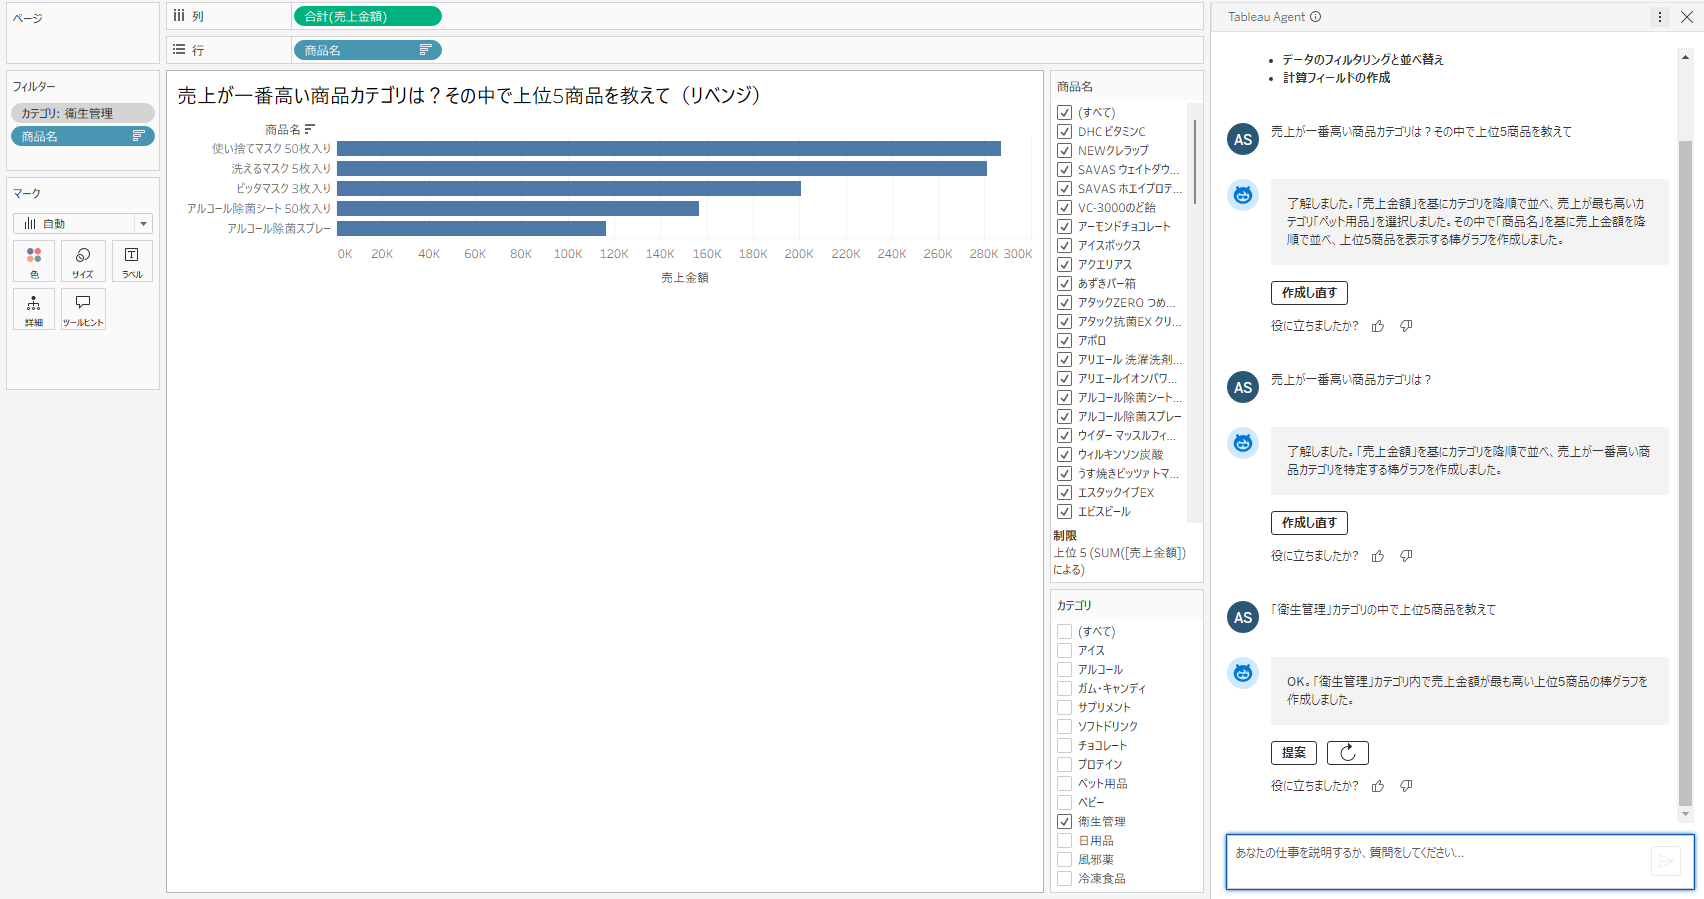The height and width of the screenshot is (899, 1704).
Task: Open the Detail marks card
Action: (34, 309)
